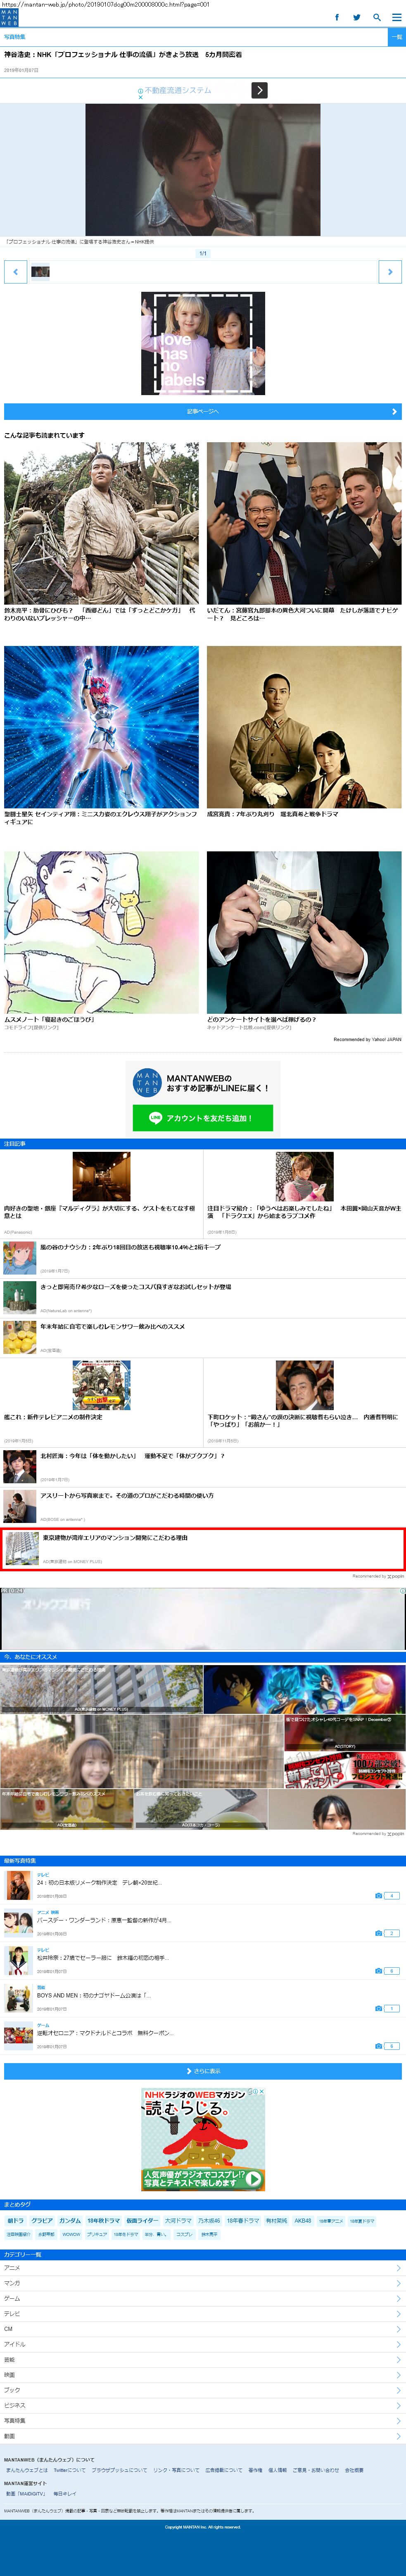Screen dimensions: 406x2576
Task: Click the 'love has no labels' ad banner
Action: click(x=203, y=343)
